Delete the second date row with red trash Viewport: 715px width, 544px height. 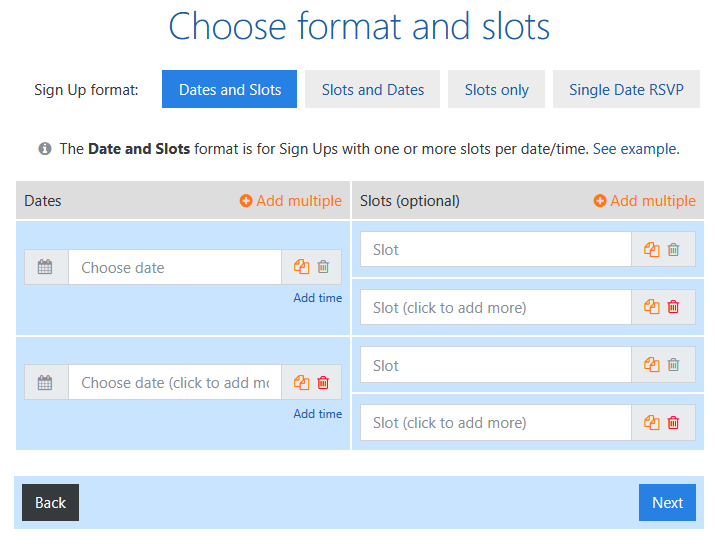click(323, 382)
